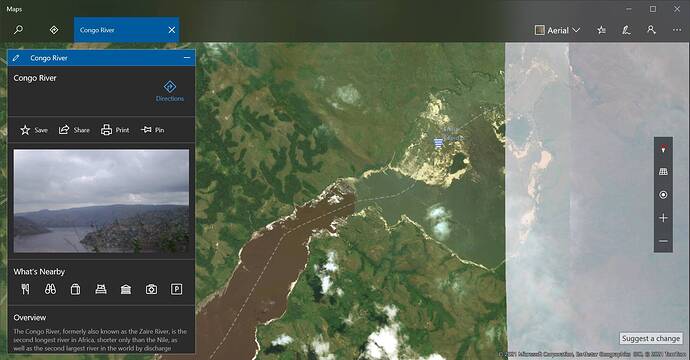Toggle the tilt map view control
690x360 pixels.
[663, 172]
